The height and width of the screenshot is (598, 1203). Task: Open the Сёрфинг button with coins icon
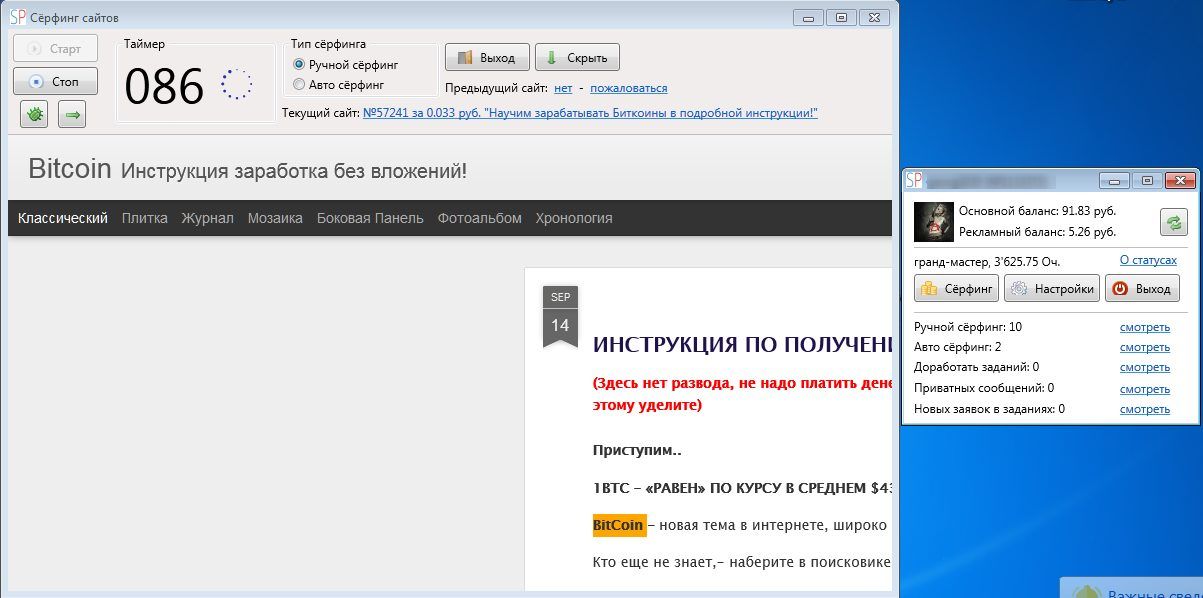957,289
